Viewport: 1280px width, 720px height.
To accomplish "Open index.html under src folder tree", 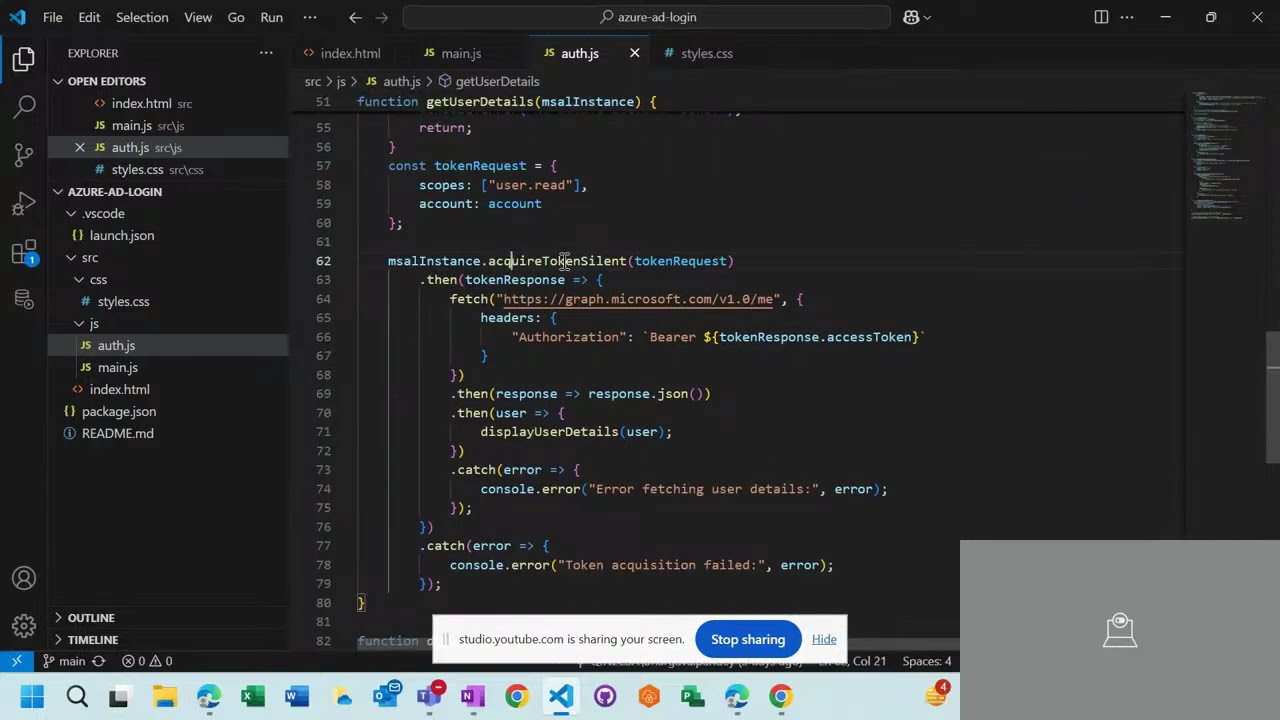I will point(120,389).
